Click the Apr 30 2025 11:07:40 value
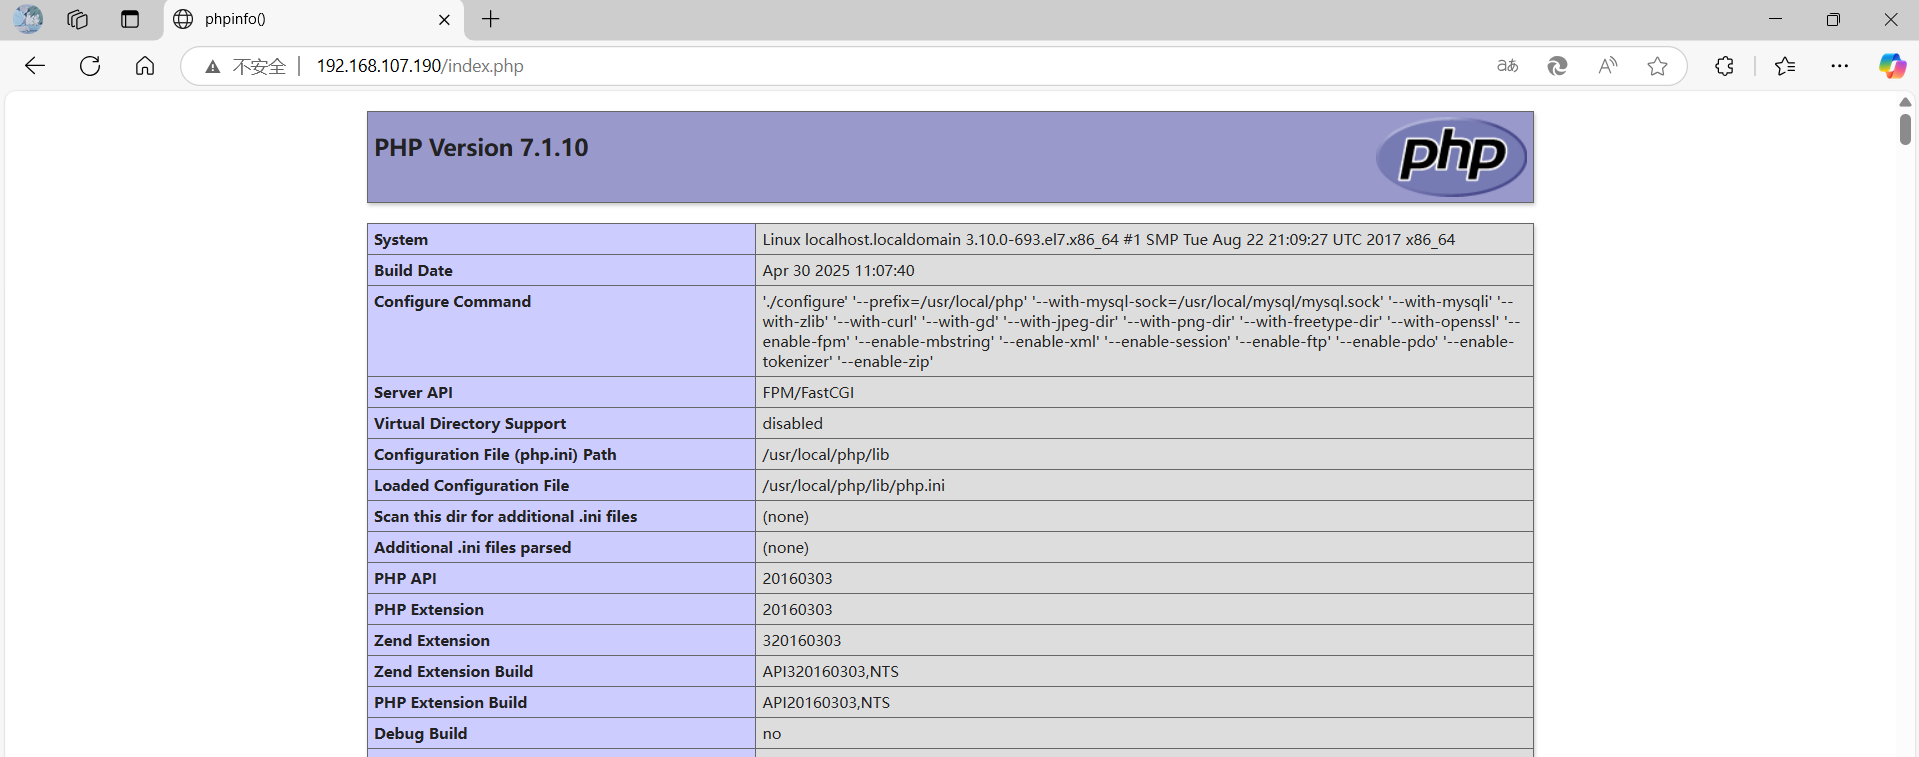The width and height of the screenshot is (1919, 757). pyautogui.click(x=838, y=271)
